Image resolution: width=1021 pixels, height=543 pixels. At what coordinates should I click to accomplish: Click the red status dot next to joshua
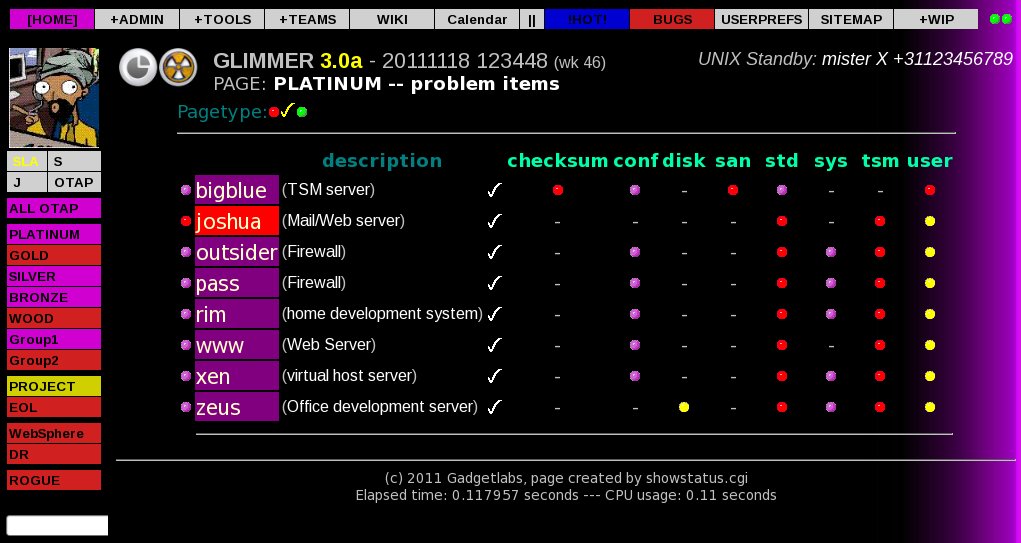pyautogui.click(x=185, y=221)
